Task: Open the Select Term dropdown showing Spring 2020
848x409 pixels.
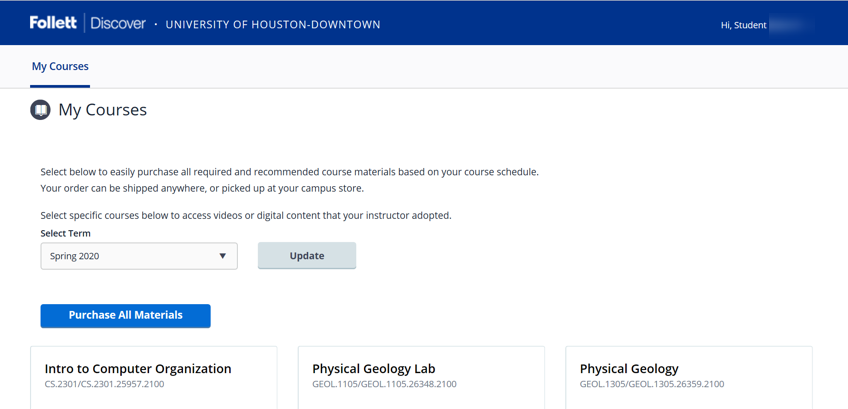Action: [139, 256]
